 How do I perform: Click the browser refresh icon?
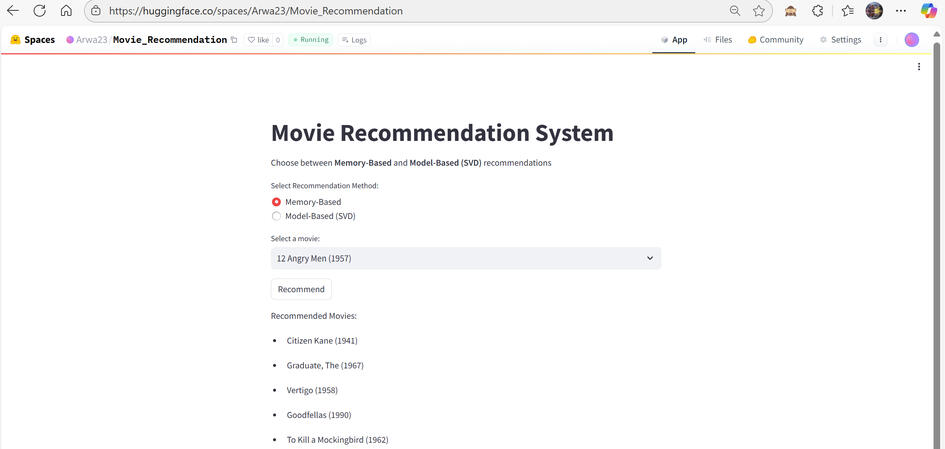pos(39,11)
